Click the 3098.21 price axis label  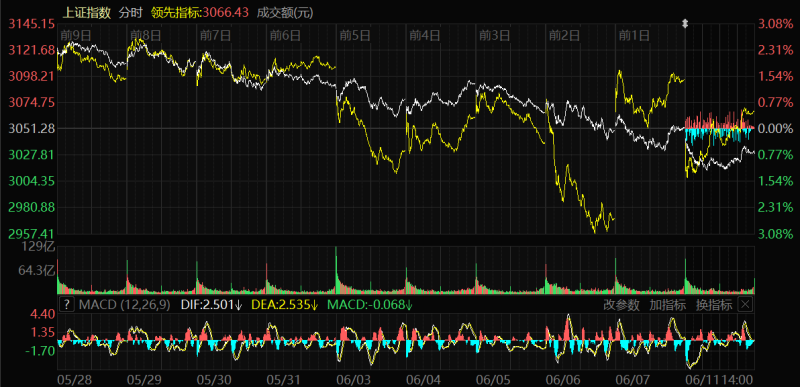click(31, 76)
